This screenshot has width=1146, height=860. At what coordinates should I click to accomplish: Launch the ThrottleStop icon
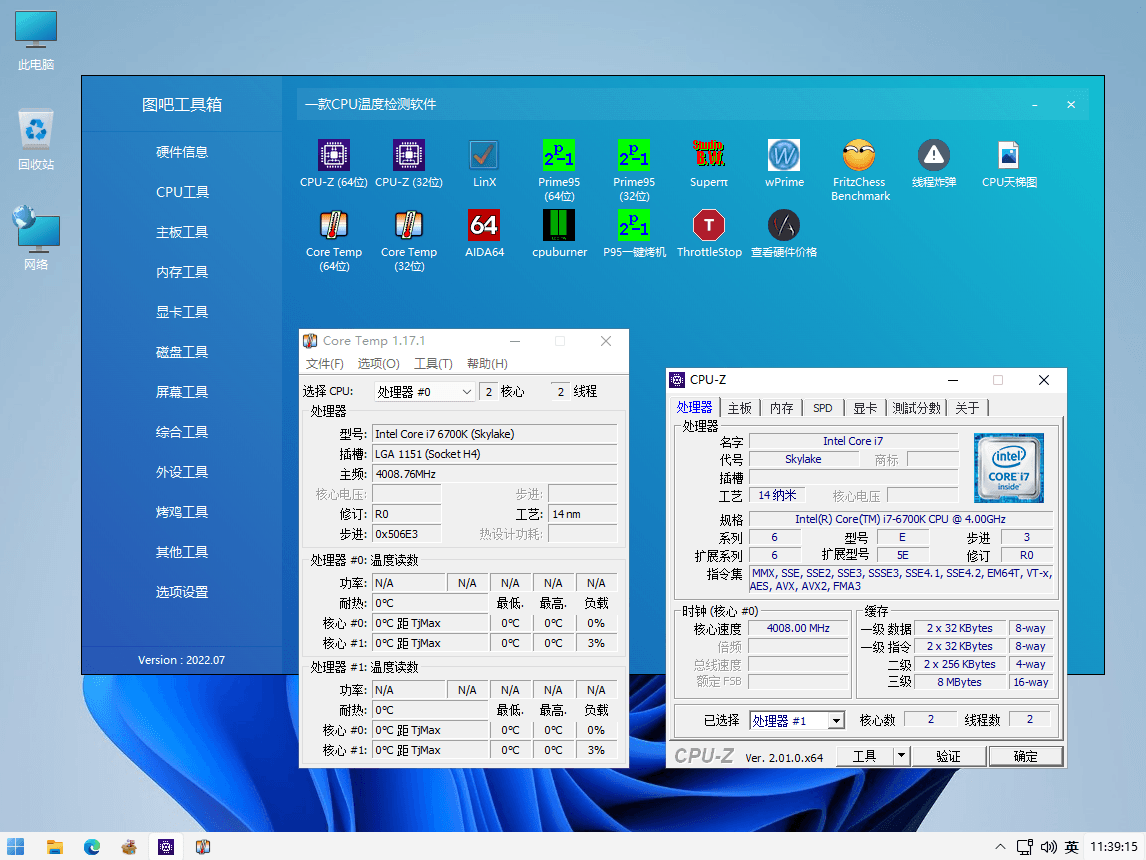coord(709,225)
